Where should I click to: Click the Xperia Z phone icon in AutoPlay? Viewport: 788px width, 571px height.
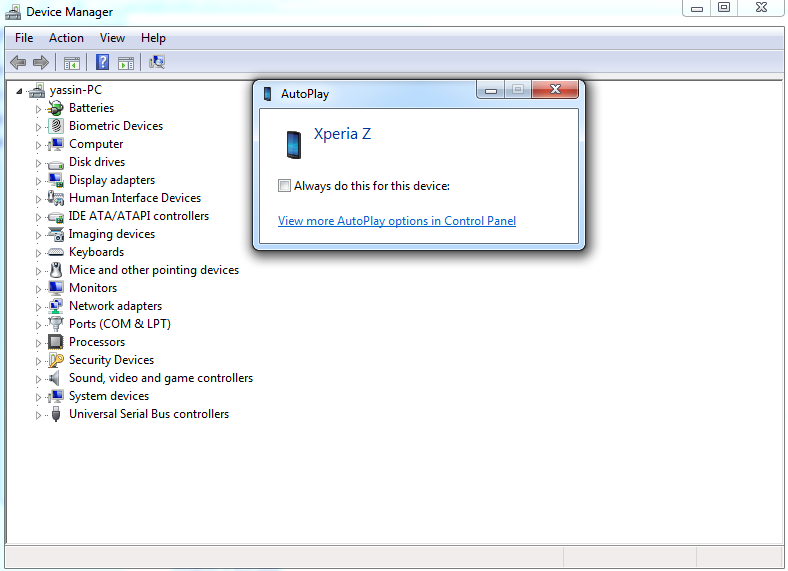293,145
